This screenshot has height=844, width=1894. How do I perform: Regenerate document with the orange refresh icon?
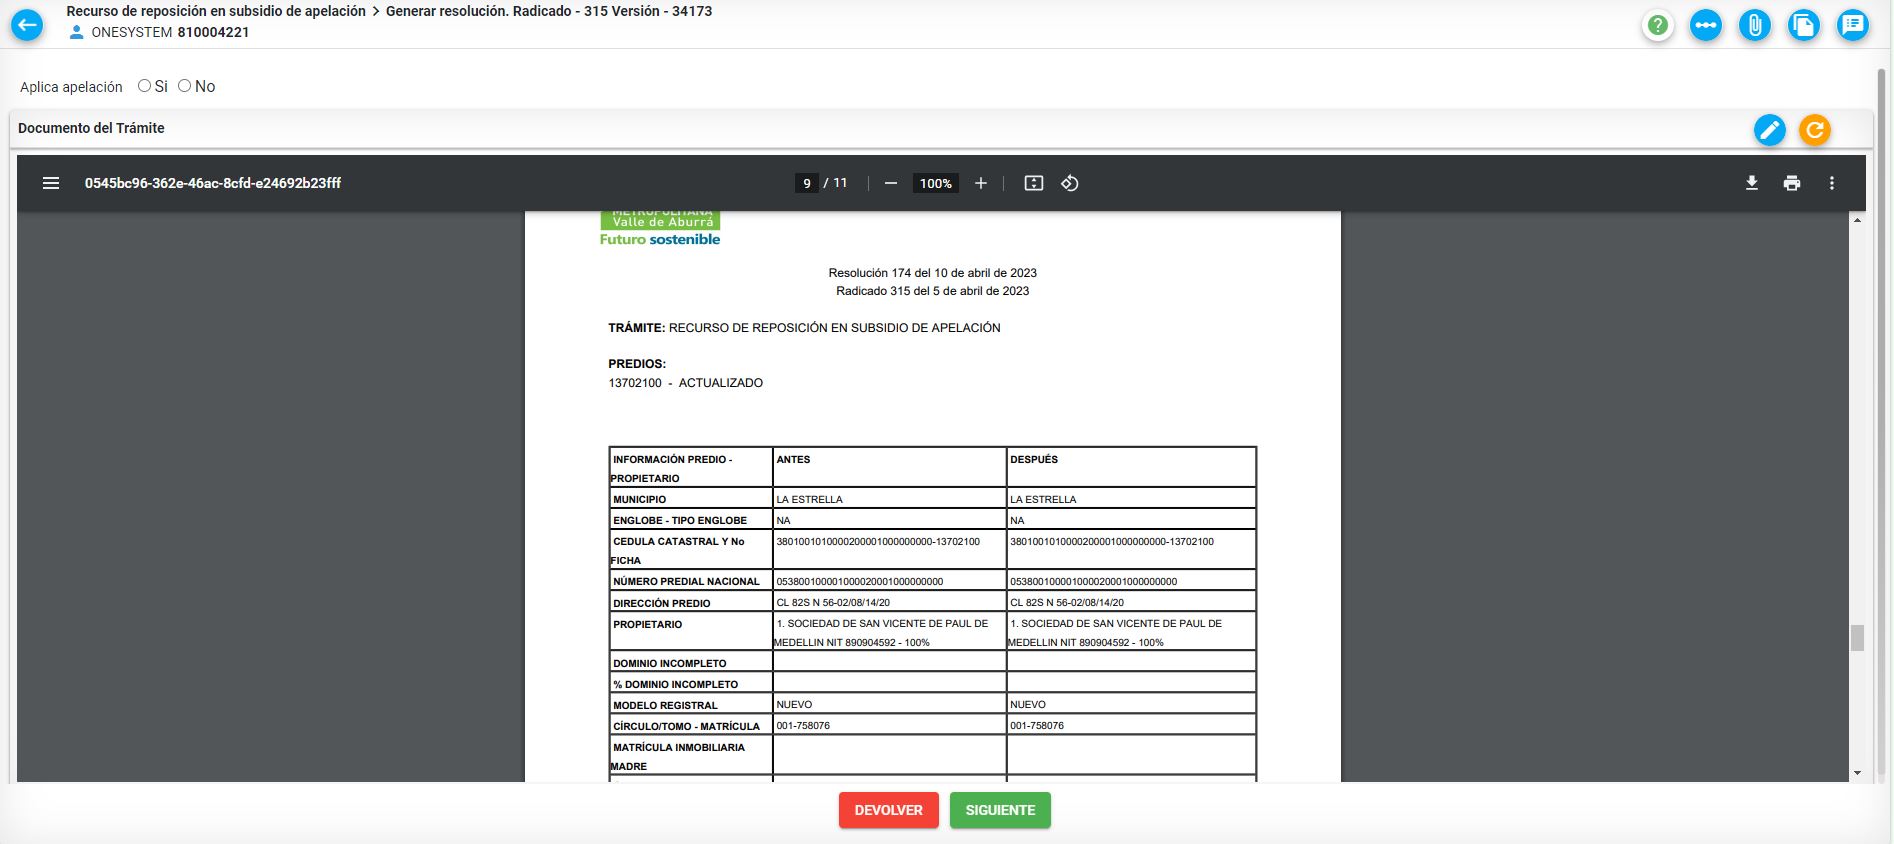[x=1814, y=130]
